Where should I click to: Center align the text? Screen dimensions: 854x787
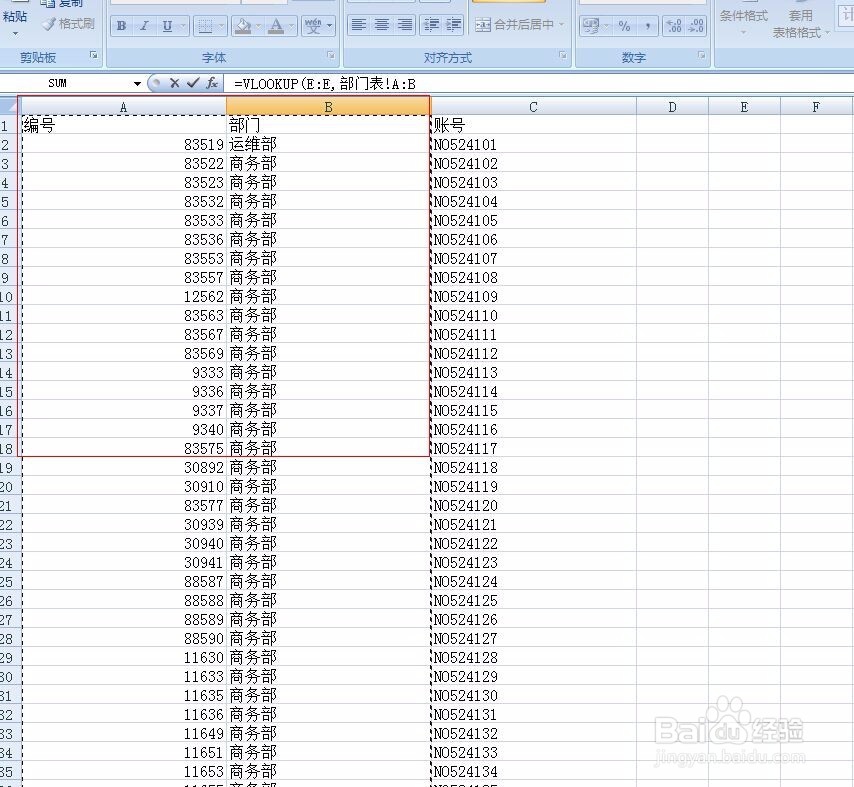[382, 25]
